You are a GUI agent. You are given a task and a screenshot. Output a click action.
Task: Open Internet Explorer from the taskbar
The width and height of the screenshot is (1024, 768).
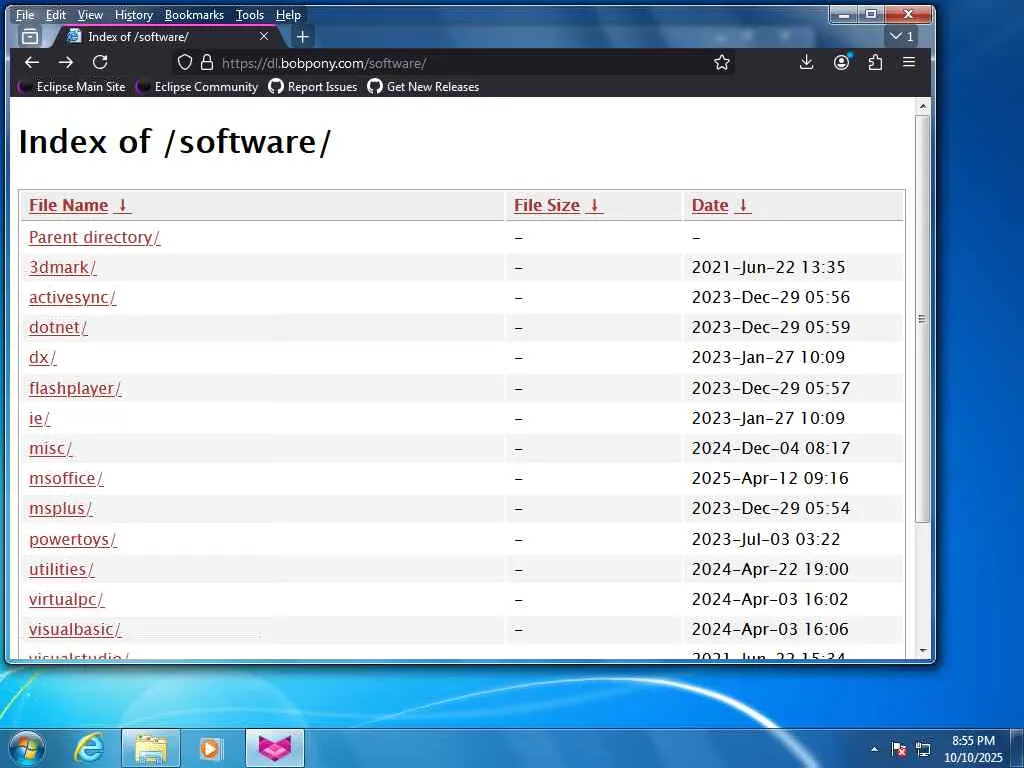click(89, 748)
